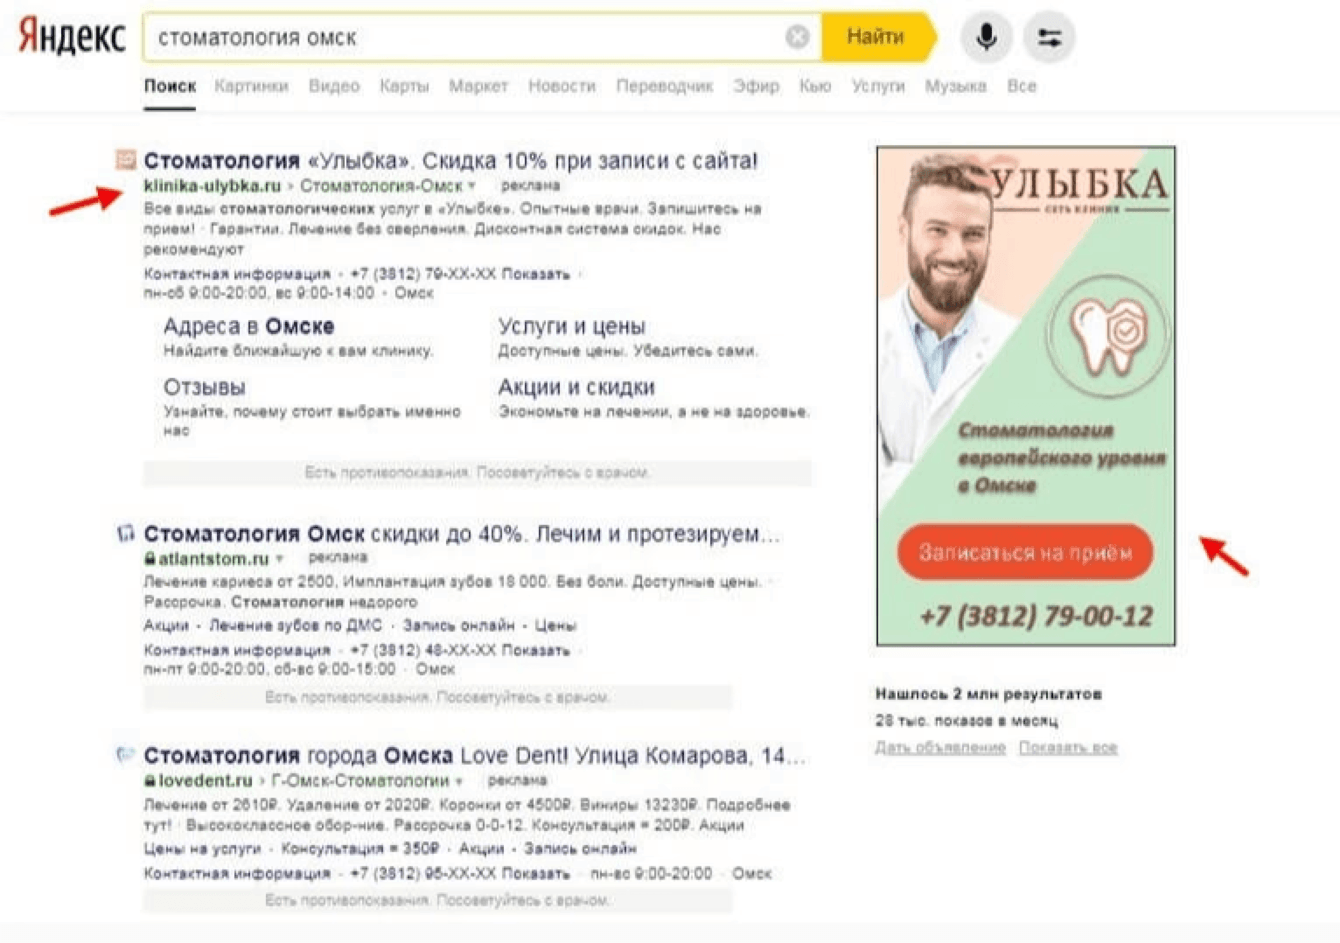Screen dimensions: 1340x943
Task: Open the Услуги и цены sitelink
Action: point(572,326)
